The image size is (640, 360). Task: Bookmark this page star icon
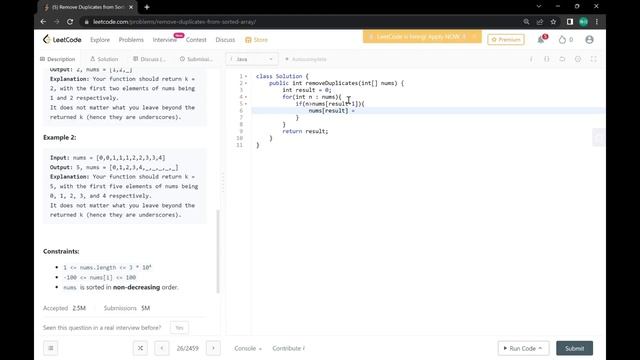point(553,22)
